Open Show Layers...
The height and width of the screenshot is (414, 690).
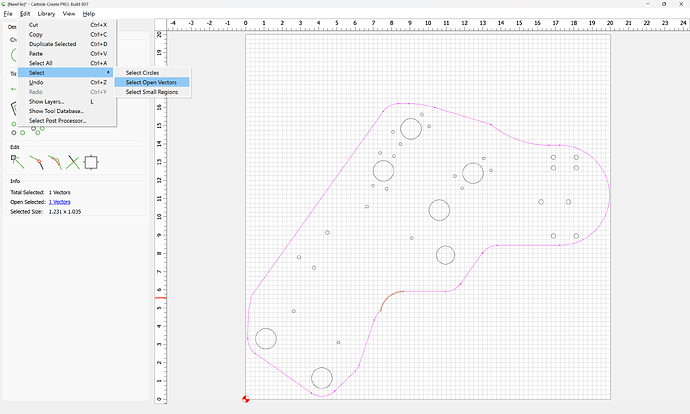[x=67, y=102]
